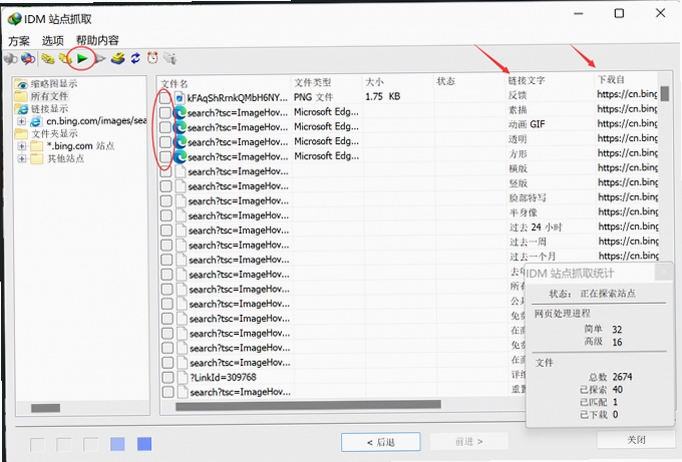Open the 方案 menu
The width and height of the screenshot is (682, 462).
pyautogui.click(x=19, y=41)
